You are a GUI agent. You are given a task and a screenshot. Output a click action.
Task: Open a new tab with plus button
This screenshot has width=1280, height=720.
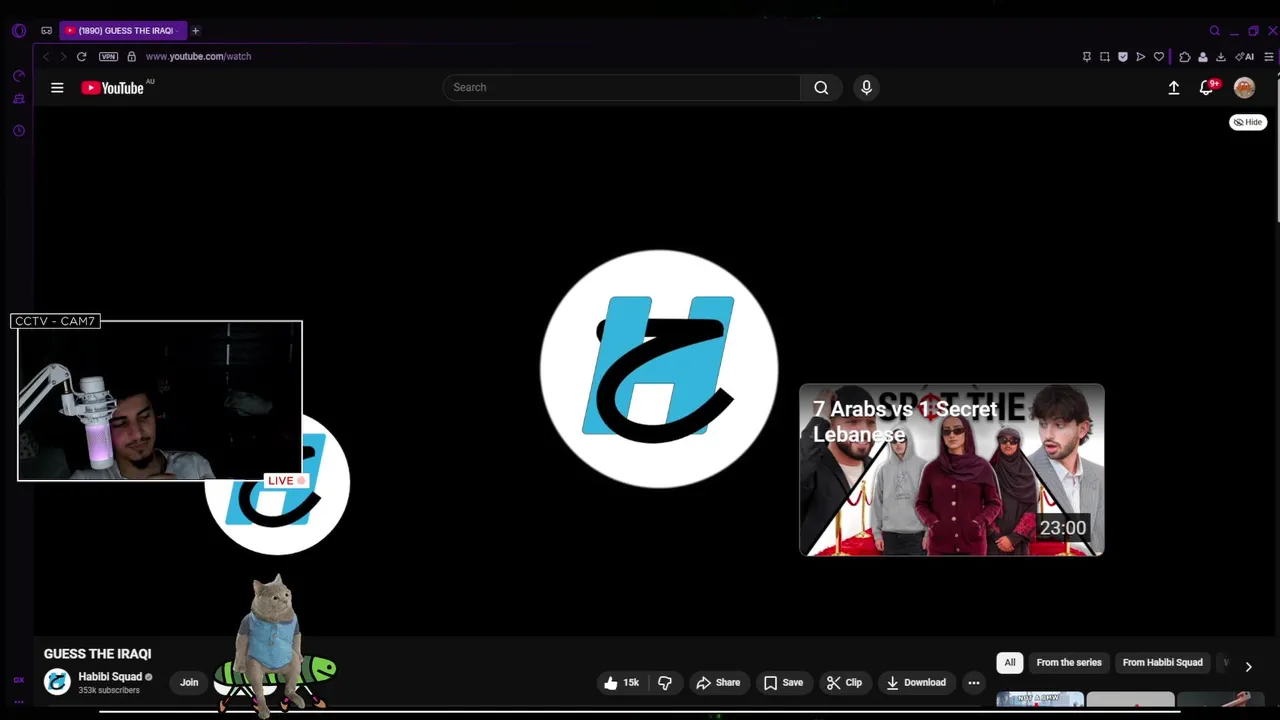pyautogui.click(x=196, y=31)
